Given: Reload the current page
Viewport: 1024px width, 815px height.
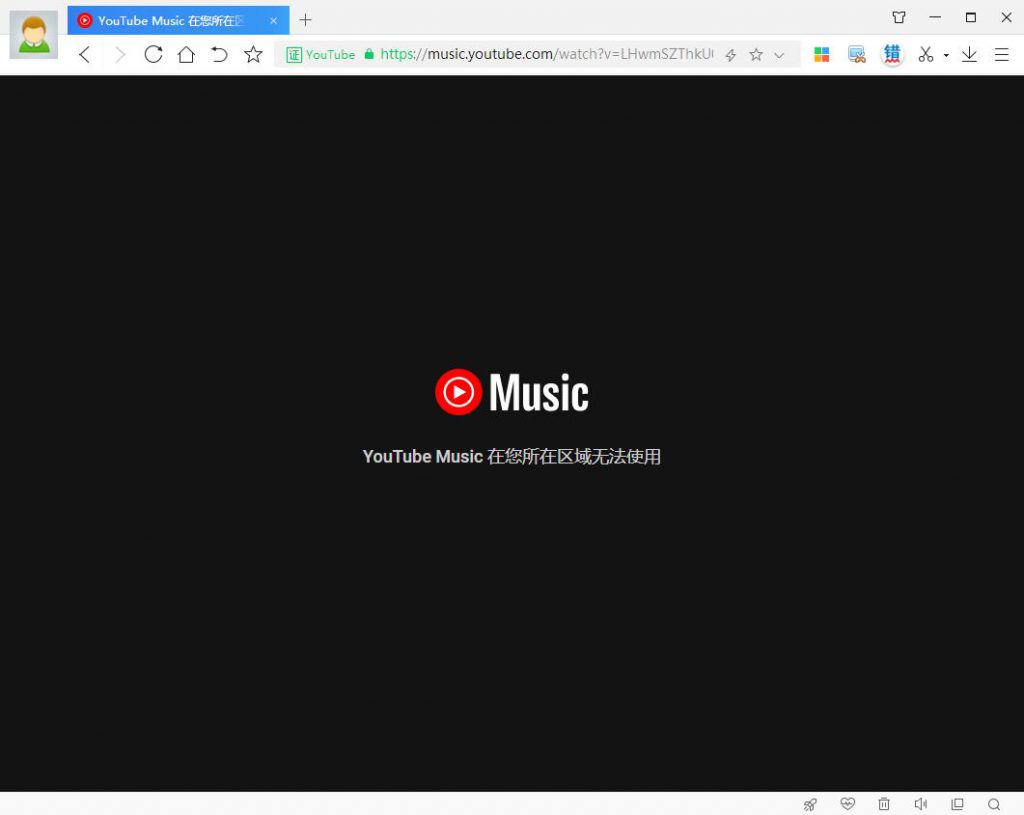Looking at the screenshot, I should point(153,54).
